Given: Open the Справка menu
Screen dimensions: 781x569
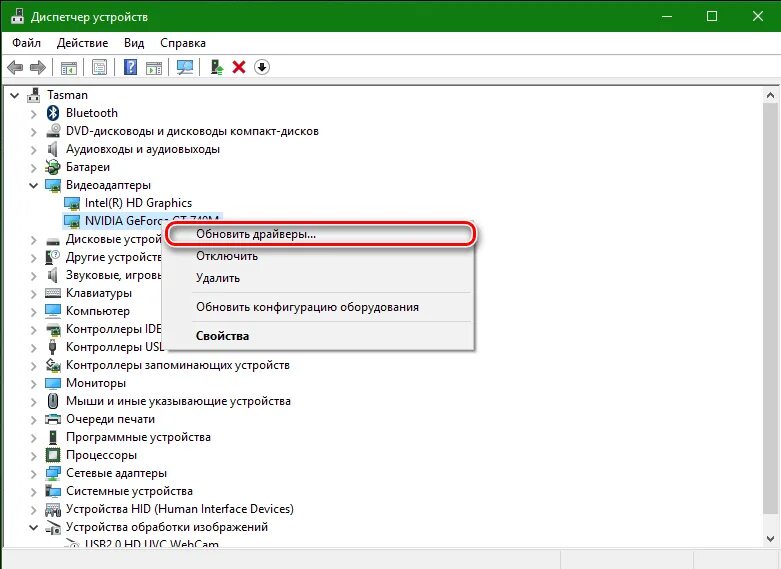Looking at the screenshot, I should point(183,43).
